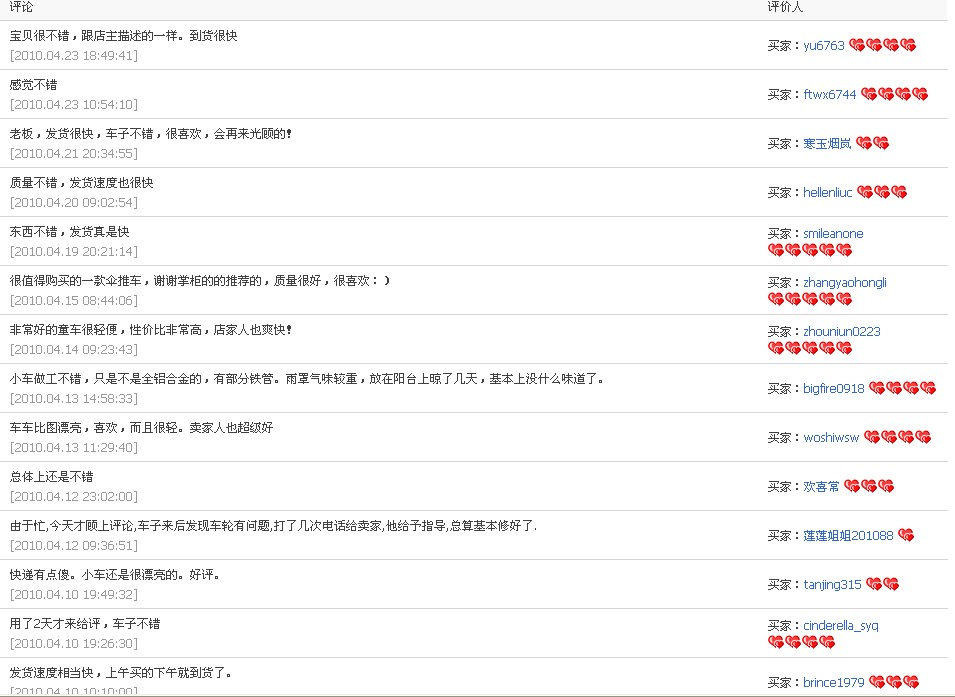Screen dimensions: 955x697
Task: Click the 评论 column header
Action: [x=21, y=7]
